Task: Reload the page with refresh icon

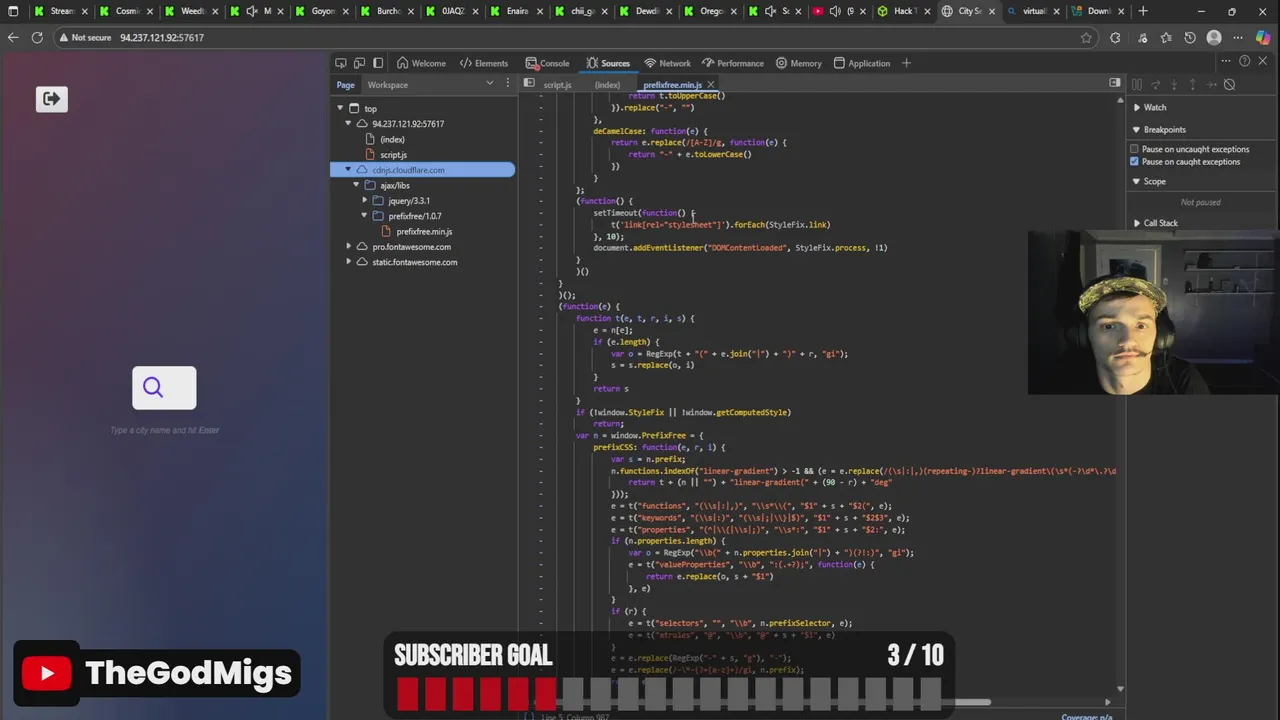Action: [x=37, y=37]
